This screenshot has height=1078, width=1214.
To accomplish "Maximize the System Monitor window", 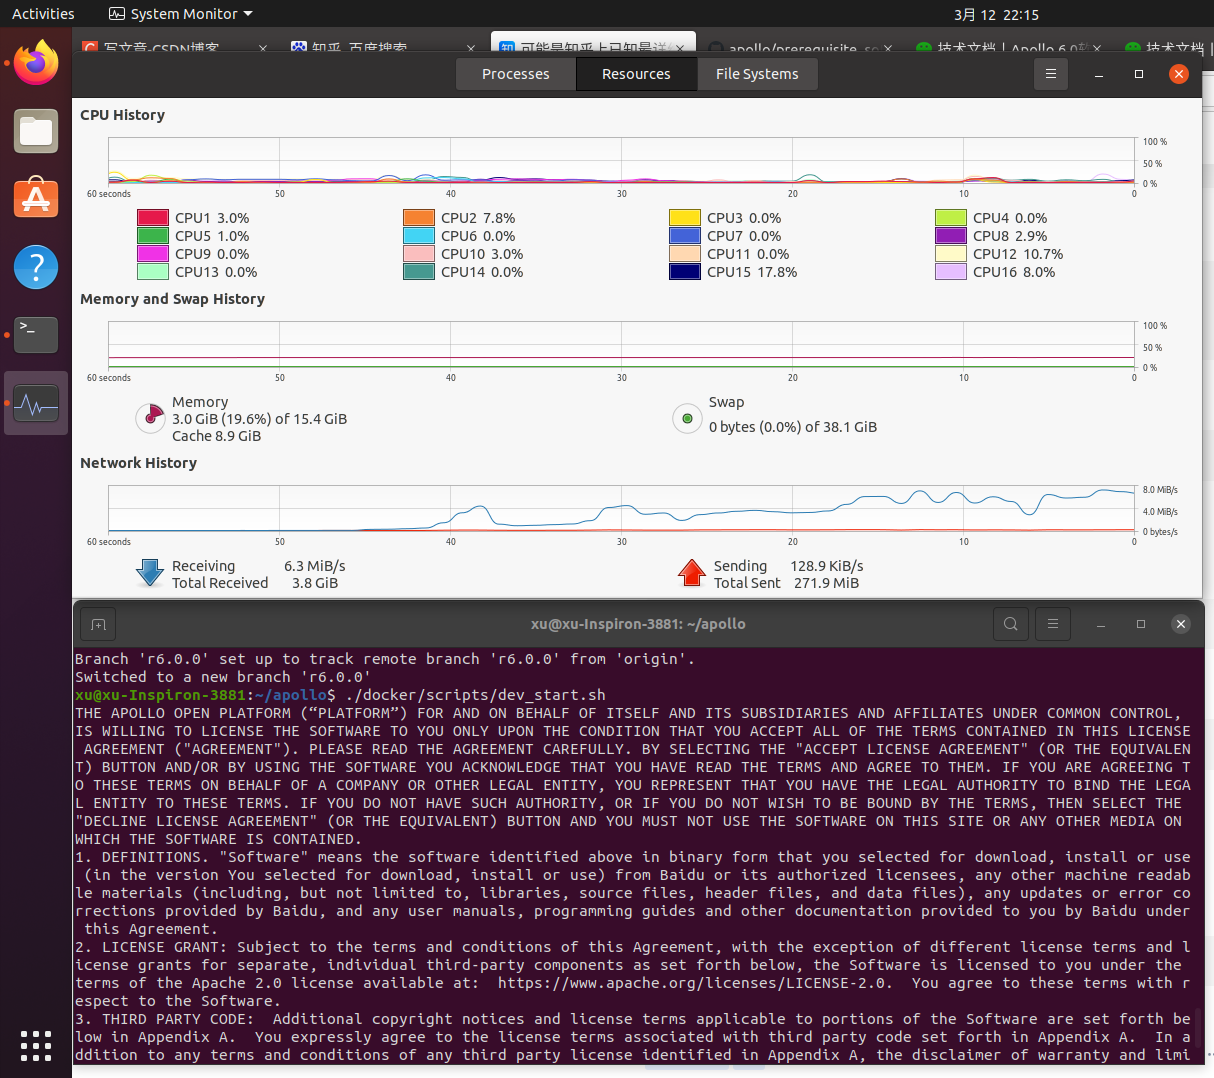I will [x=1138, y=74].
